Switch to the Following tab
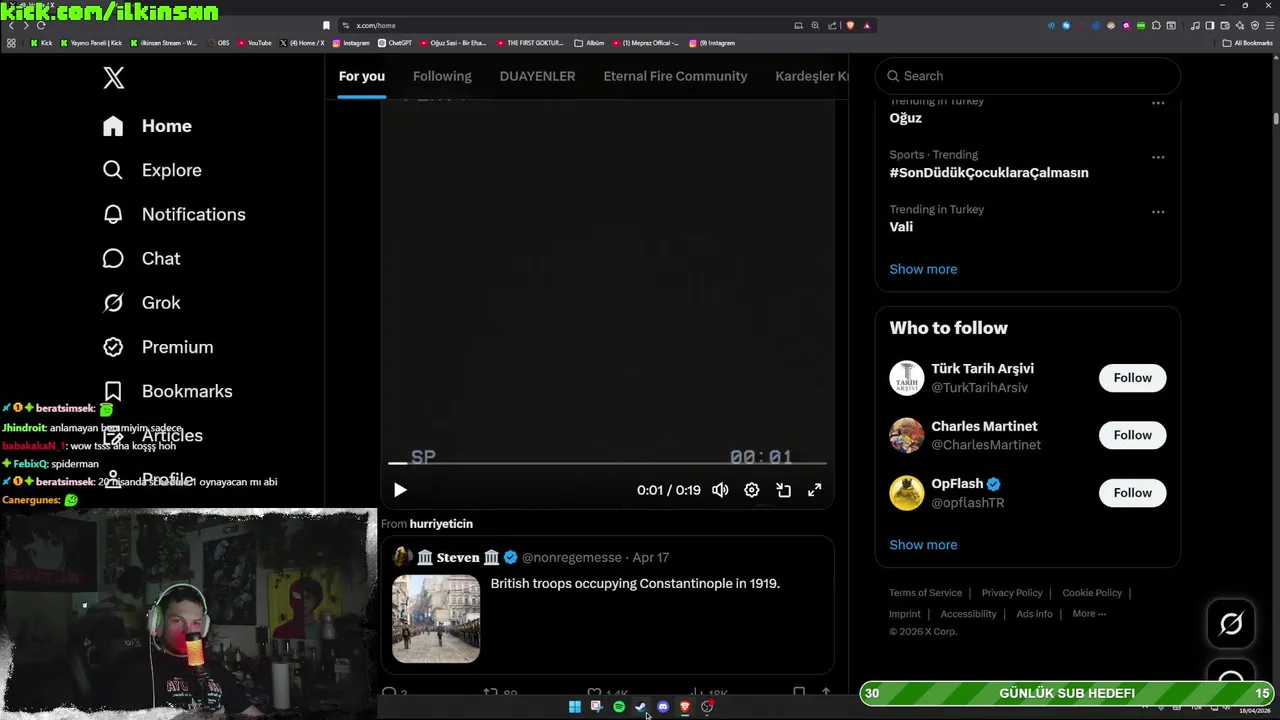1280x720 pixels. click(442, 76)
